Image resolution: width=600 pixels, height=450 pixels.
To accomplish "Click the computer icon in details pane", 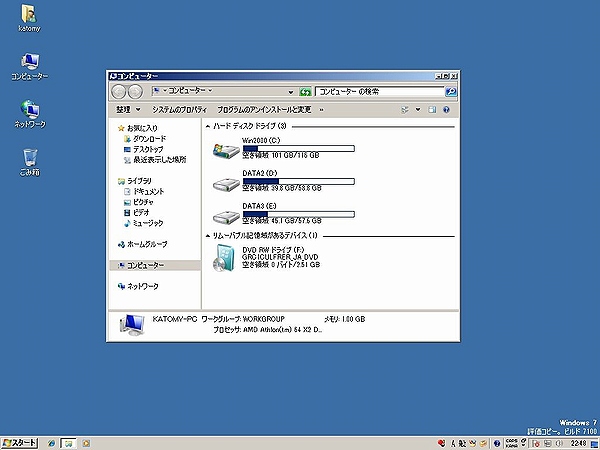I will (132, 325).
